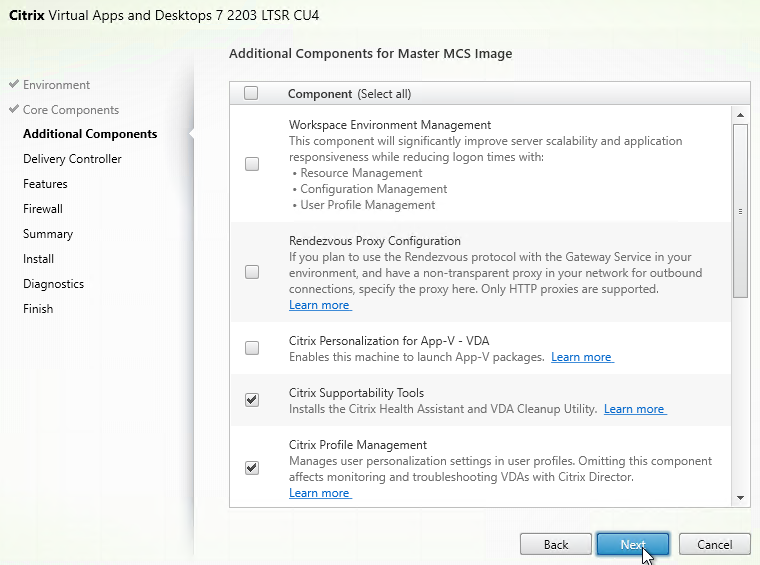
Task: Open Learn more for Citrix Profile Management
Action: (x=319, y=493)
